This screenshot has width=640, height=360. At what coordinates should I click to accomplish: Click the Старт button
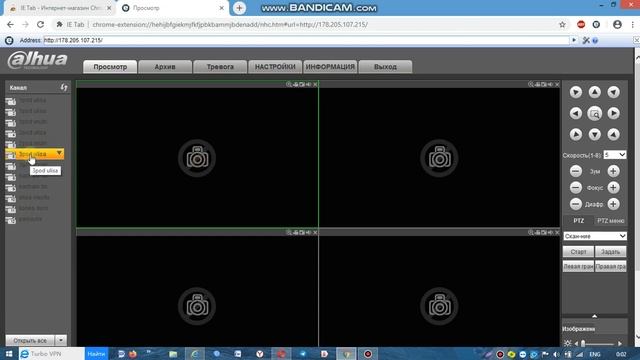[578, 252]
